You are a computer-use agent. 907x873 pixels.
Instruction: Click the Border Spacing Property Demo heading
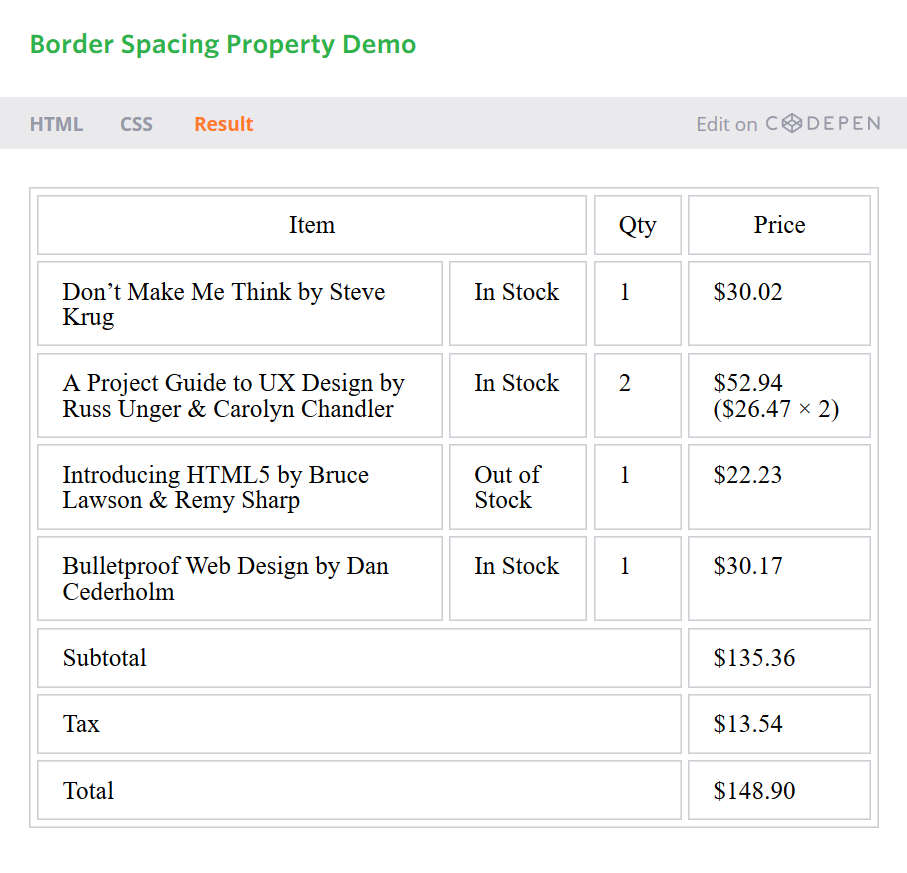pyautogui.click(x=222, y=45)
